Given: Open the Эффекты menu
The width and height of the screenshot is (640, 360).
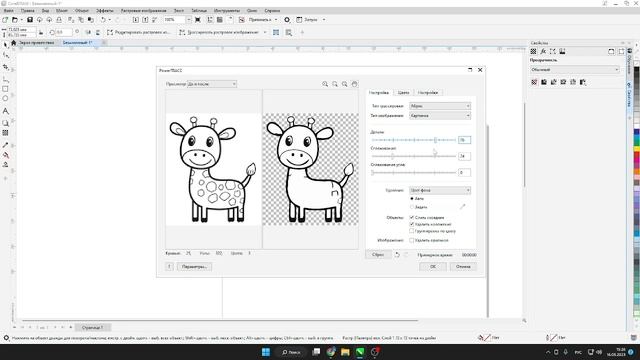Looking at the screenshot, I should [x=105, y=11].
